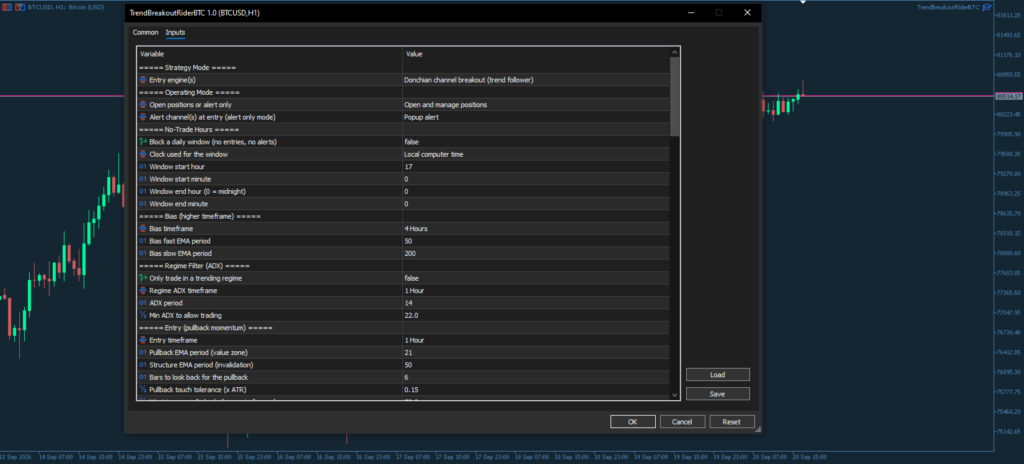Click the 80514.17 price label on the chart axis

click(1008, 96)
